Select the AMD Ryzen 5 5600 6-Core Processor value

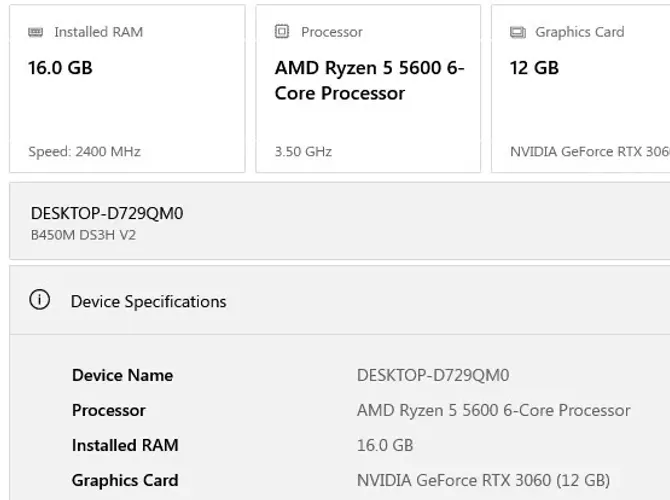tap(494, 410)
